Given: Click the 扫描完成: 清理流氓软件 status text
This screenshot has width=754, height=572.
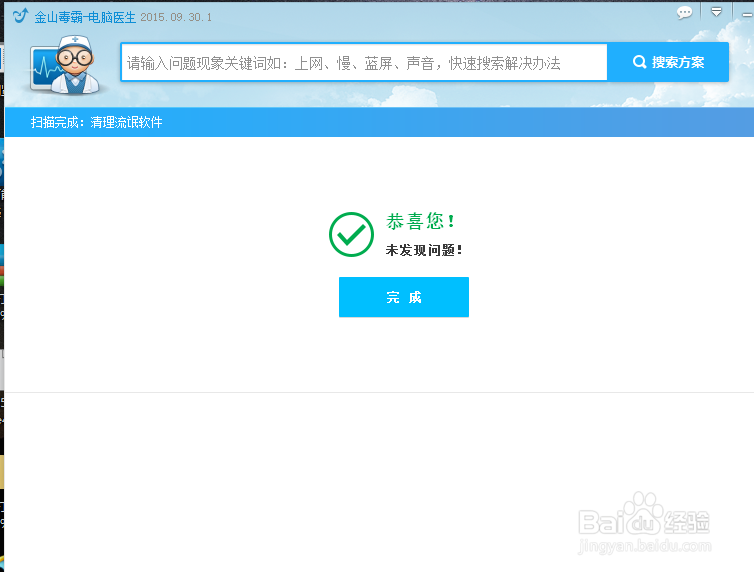Looking at the screenshot, I should pos(97,122).
